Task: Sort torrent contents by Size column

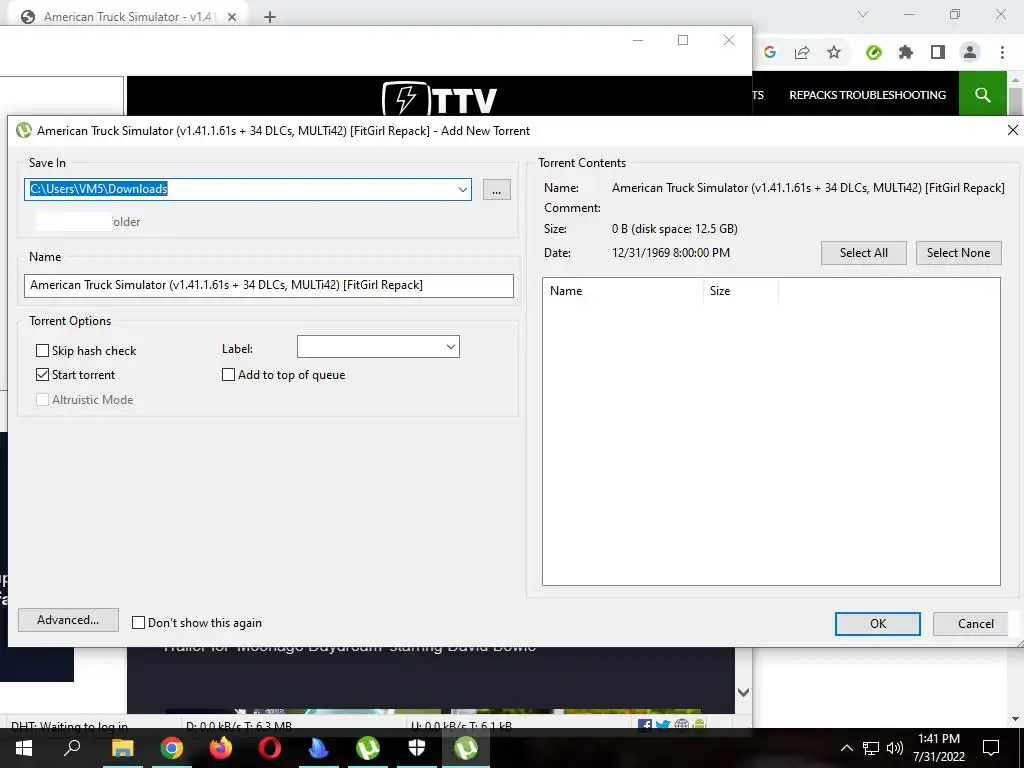Action: pyautogui.click(x=741, y=291)
